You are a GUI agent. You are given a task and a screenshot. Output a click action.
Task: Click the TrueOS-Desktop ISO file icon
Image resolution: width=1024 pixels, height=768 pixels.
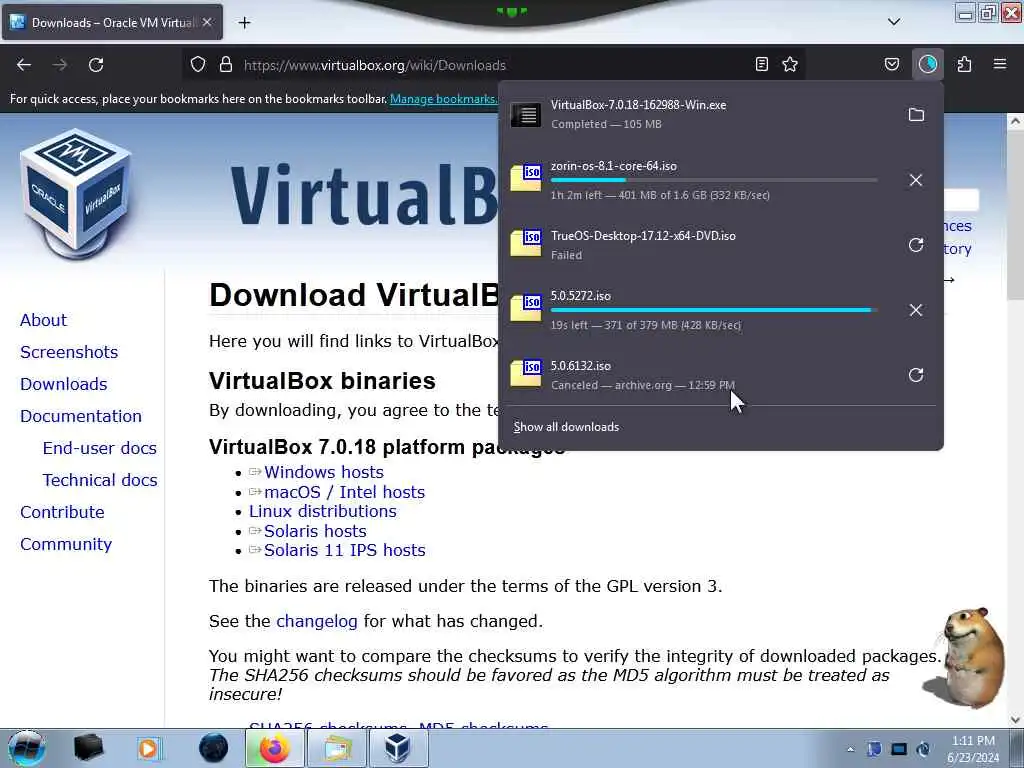526,243
